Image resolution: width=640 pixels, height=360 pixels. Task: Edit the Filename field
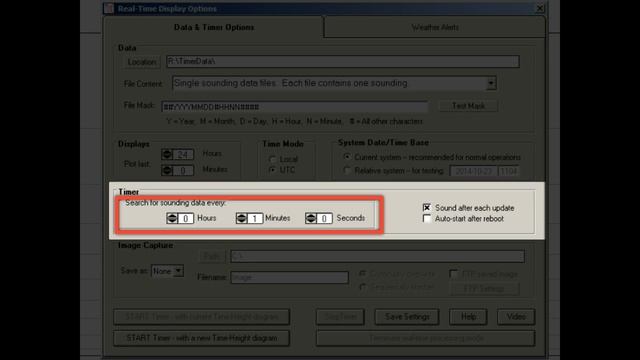point(289,278)
